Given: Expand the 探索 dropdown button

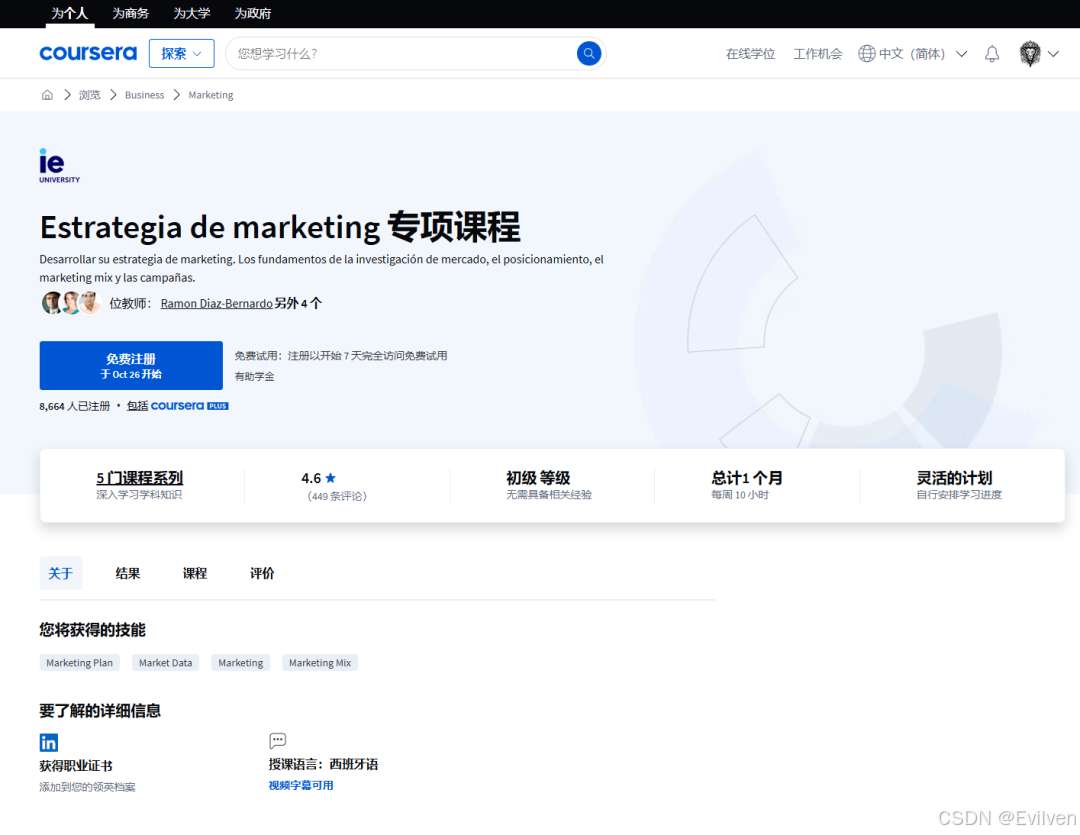Looking at the screenshot, I should point(182,53).
